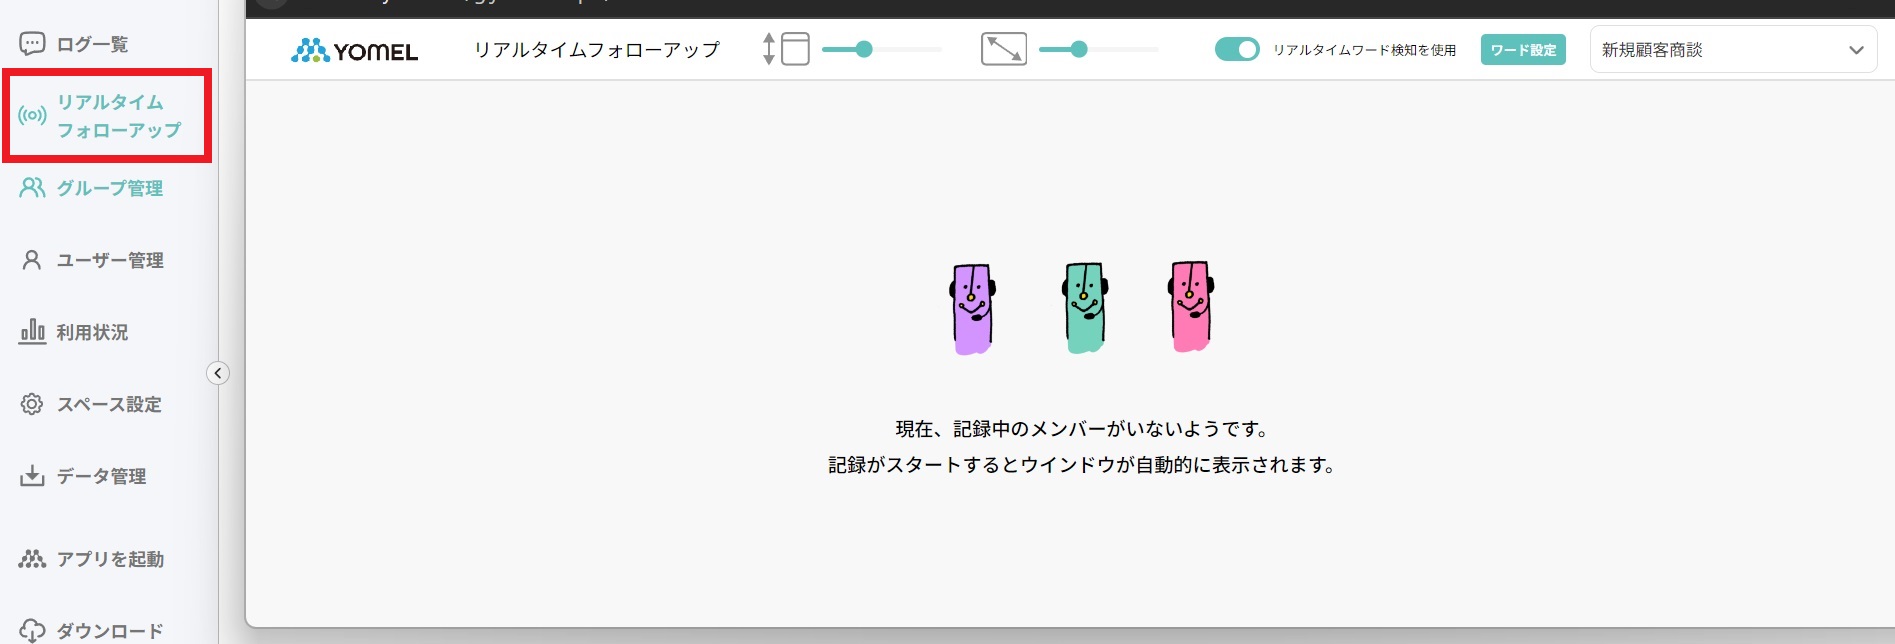1895x644 pixels.
Task: Click the YOMEL logo in the header
Action: click(354, 50)
